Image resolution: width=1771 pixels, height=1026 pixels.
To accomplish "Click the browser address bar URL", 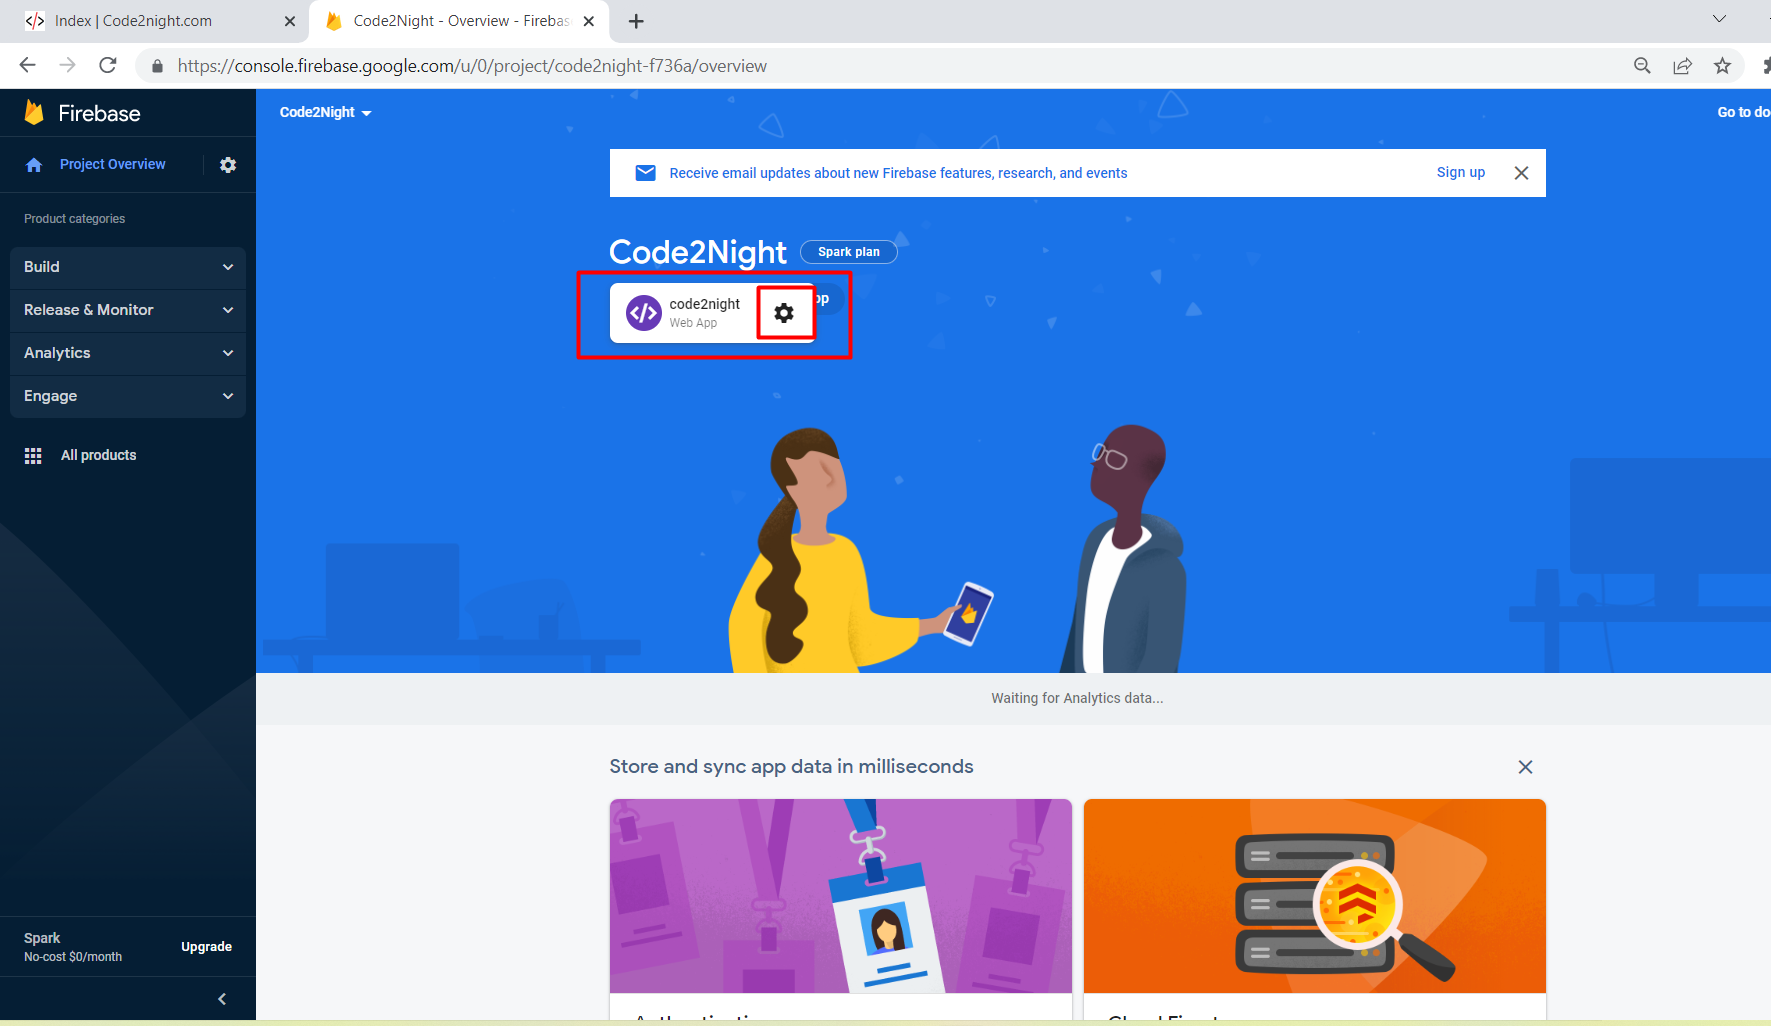I will [472, 66].
